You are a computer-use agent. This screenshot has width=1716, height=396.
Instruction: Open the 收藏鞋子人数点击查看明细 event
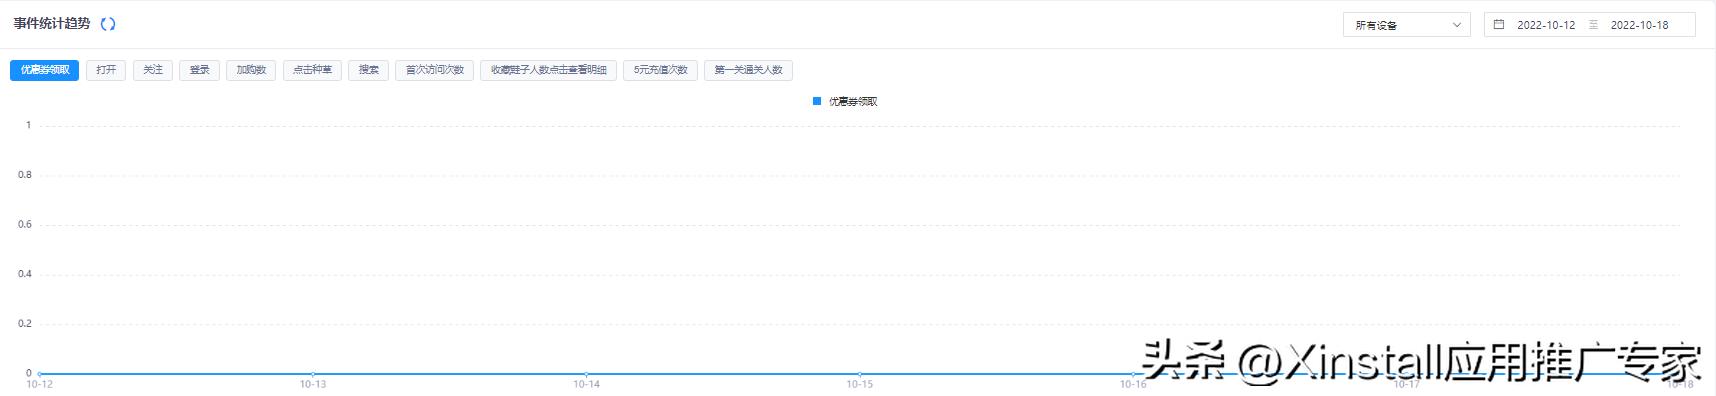pyautogui.click(x=549, y=70)
